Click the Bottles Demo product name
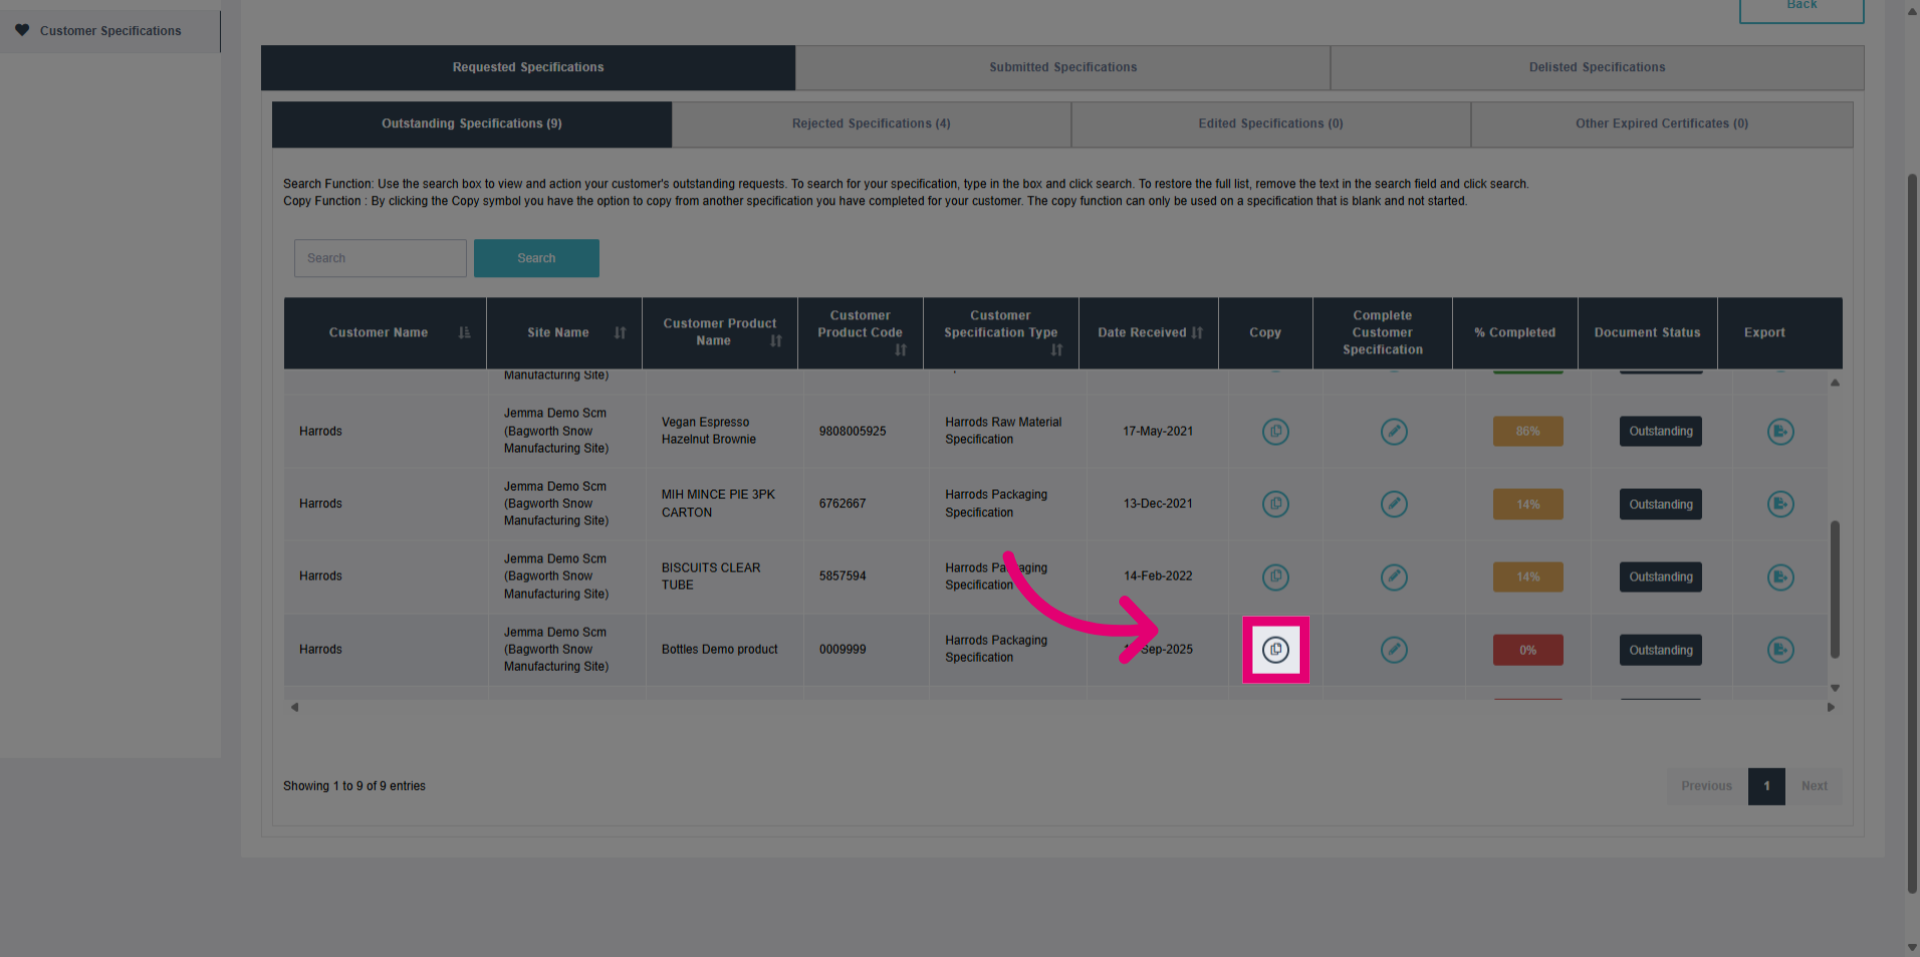The image size is (1920, 957). (x=719, y=650)
